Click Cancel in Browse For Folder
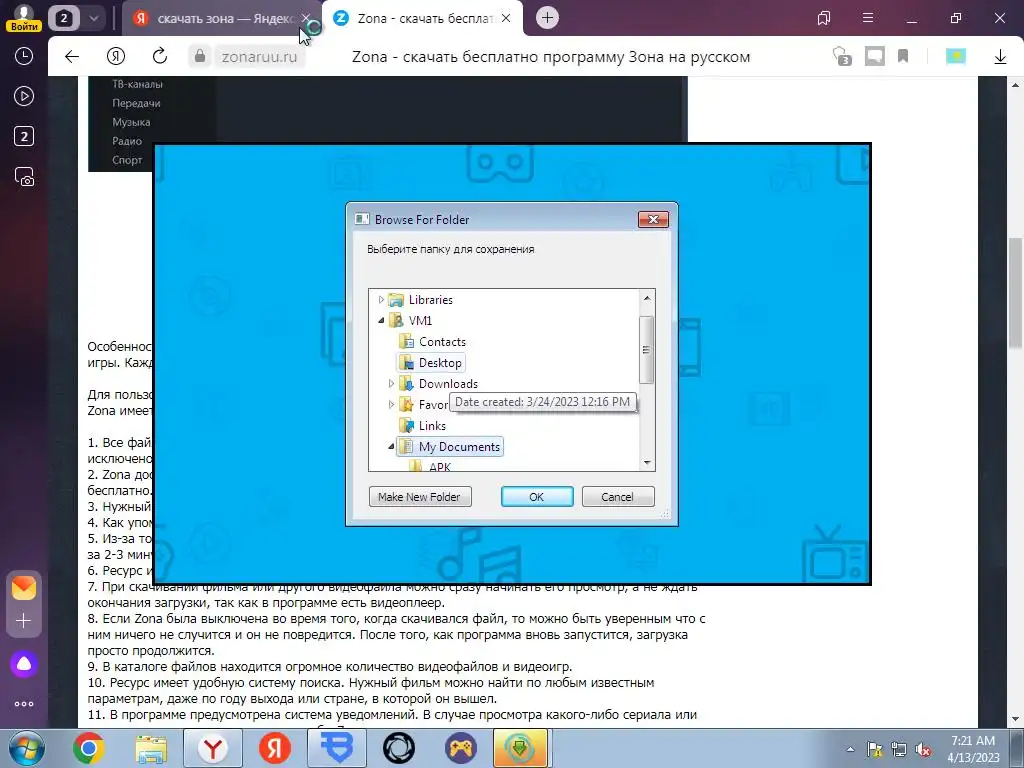 coord(618,496)
